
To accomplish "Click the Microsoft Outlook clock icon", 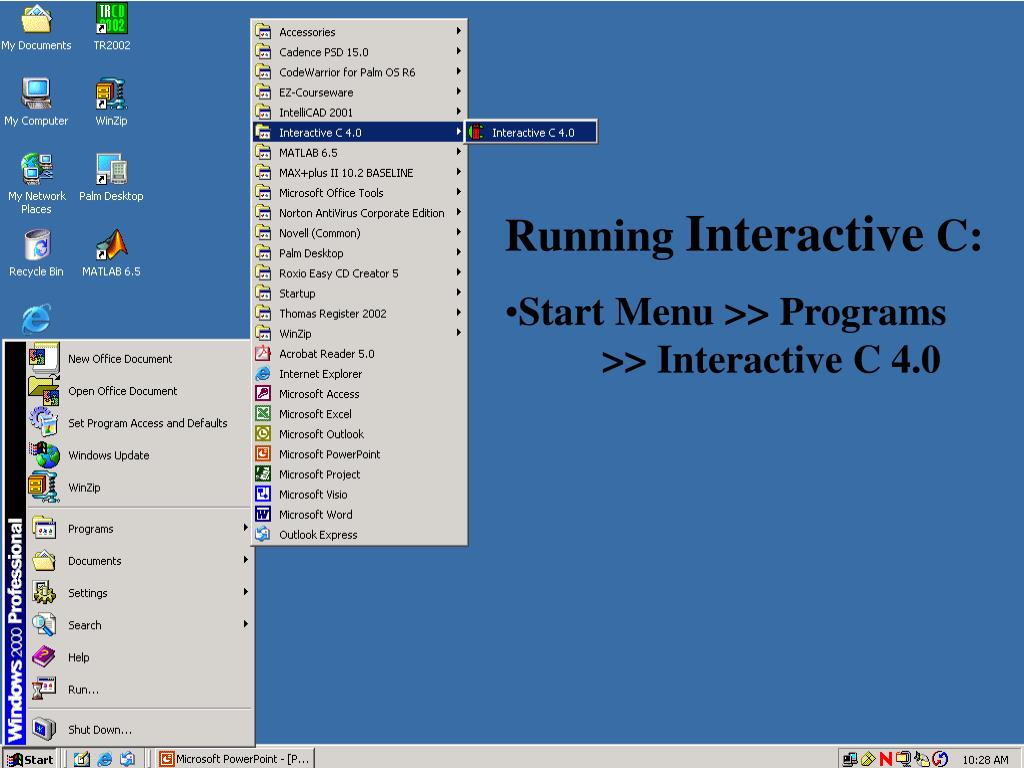I will click(263, 434).
